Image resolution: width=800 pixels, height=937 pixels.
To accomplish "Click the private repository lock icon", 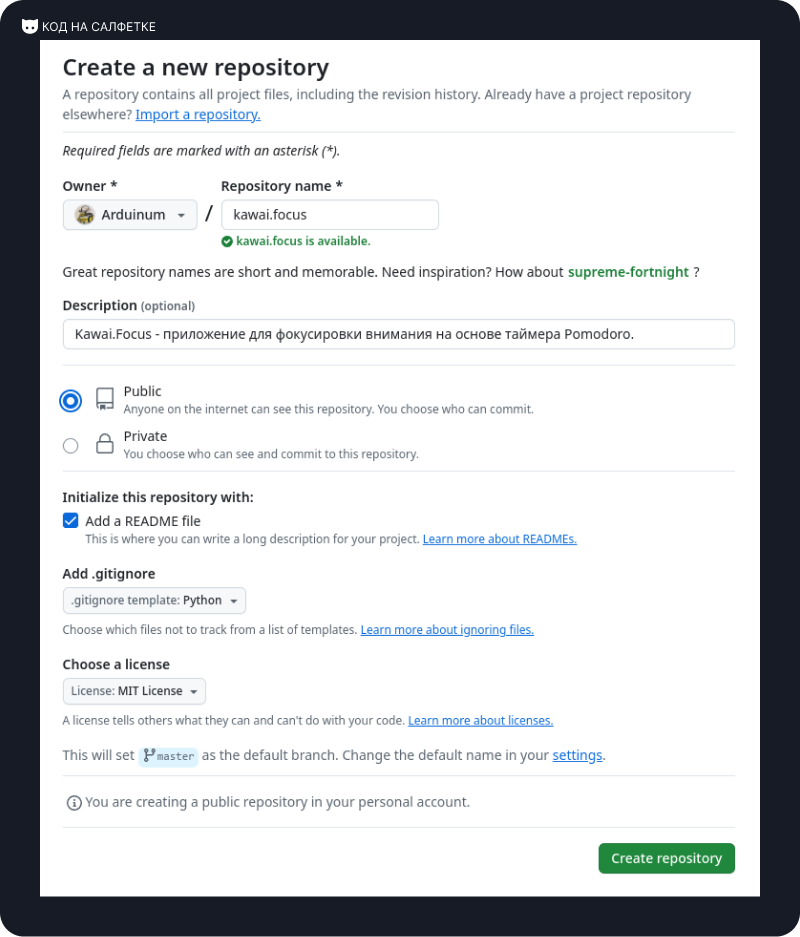I will (x=105, y=443).
